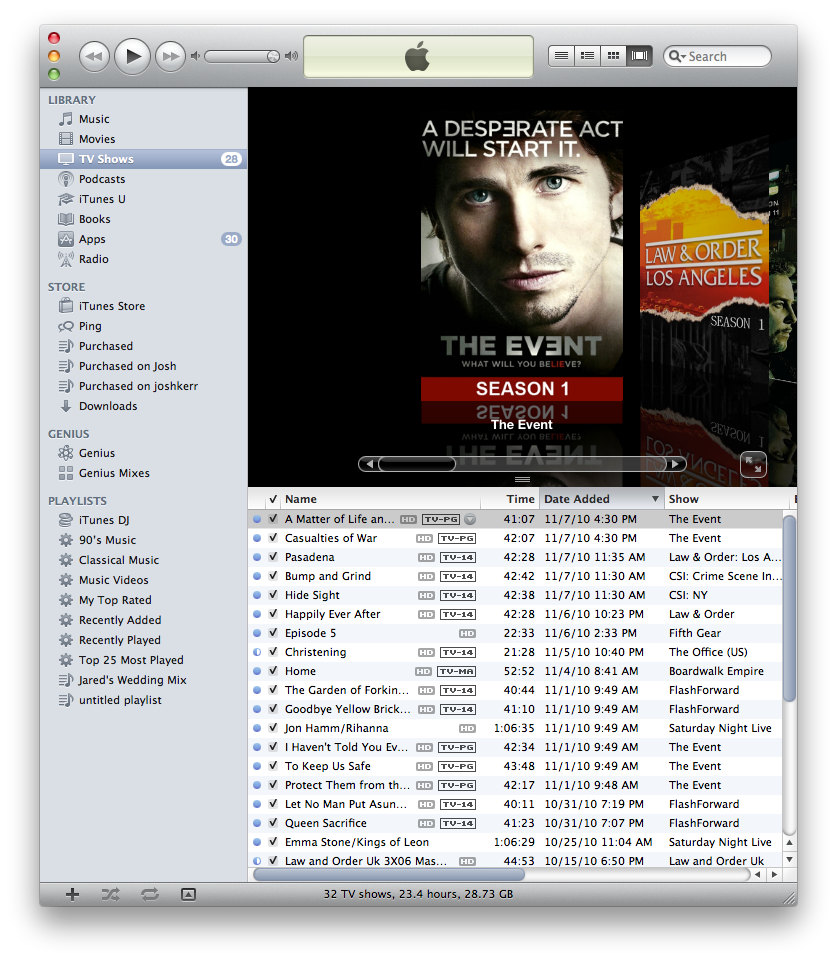
Task: Select Queen Sacrifice episode row
Action: tap(515, 823)
